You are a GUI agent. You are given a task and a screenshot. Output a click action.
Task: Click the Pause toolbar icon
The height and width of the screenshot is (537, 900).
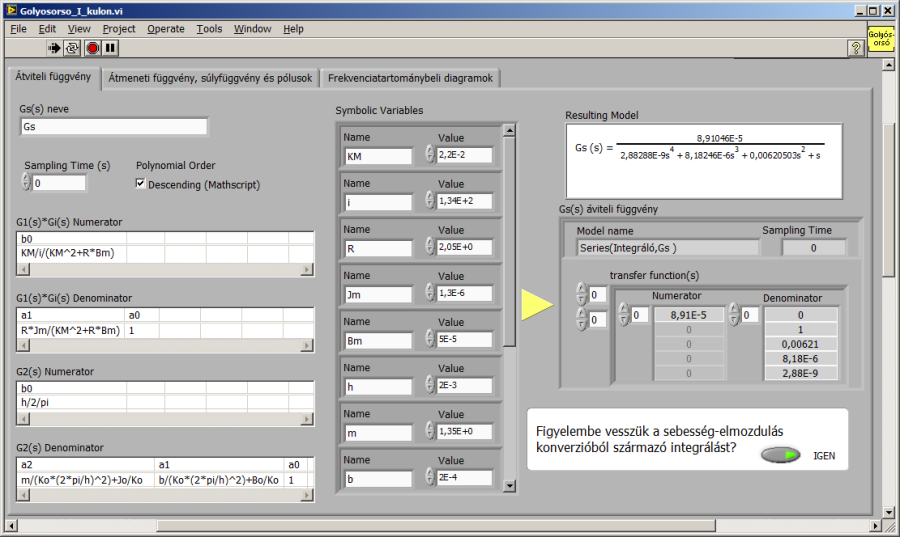110,47
